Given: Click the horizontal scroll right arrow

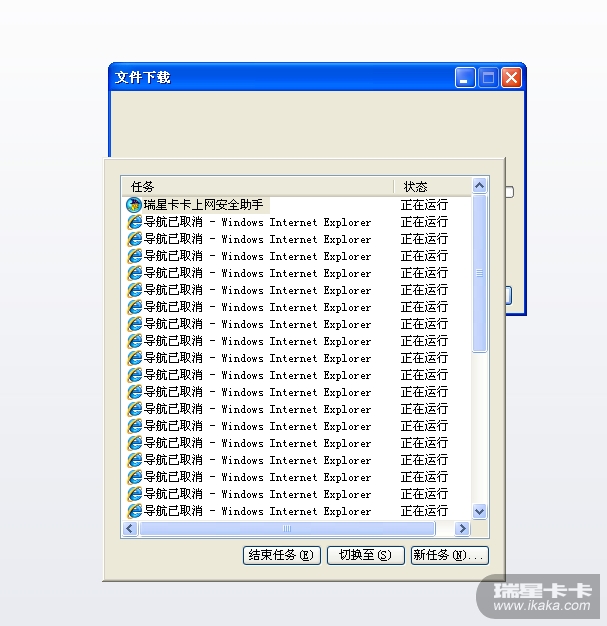Looking at the screenshot, I should (462, 529).
